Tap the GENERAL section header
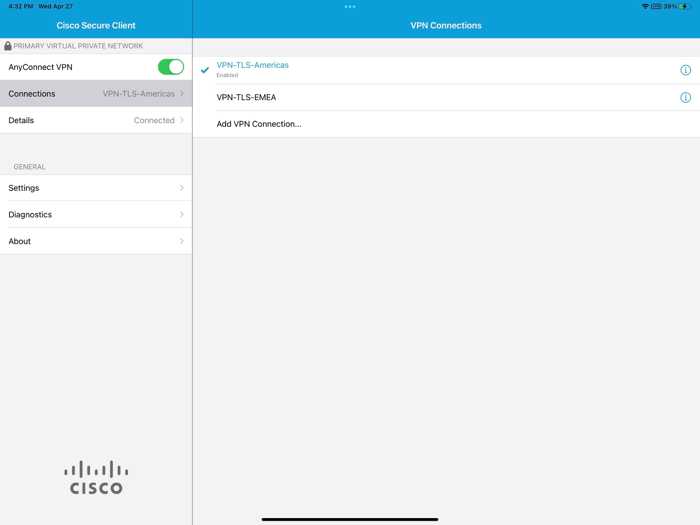The height and width of the screenshot is (525, 700). point(29,167)
